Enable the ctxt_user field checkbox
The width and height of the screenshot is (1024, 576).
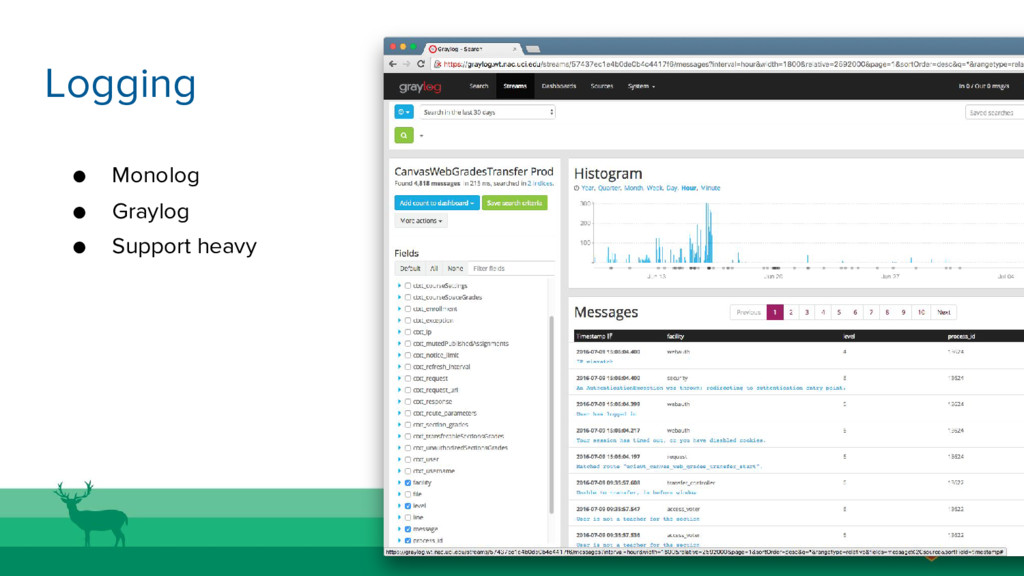pos(408,459)
